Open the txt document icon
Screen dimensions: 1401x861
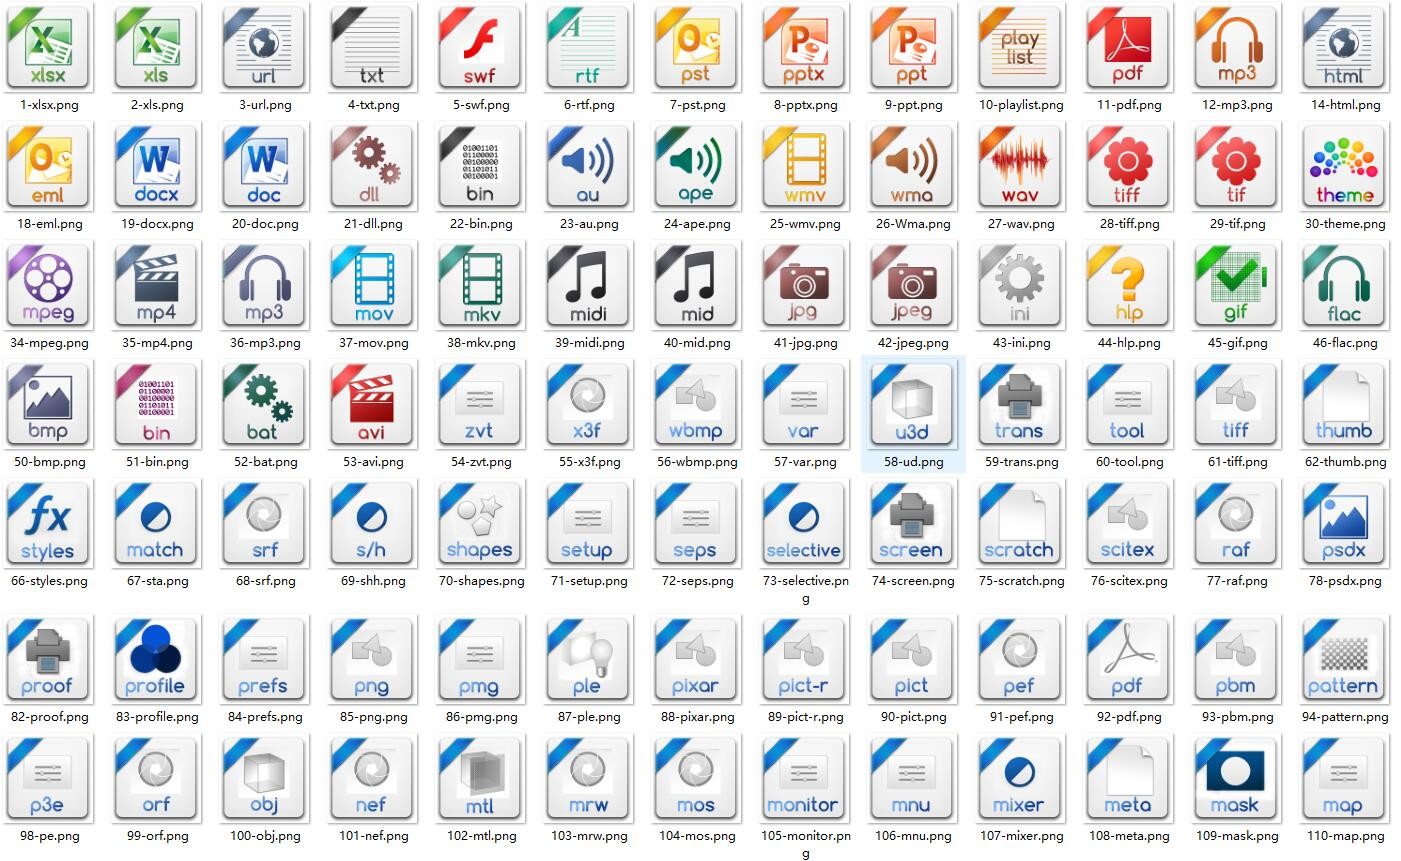pyautogui.click(x=372, y=48)
